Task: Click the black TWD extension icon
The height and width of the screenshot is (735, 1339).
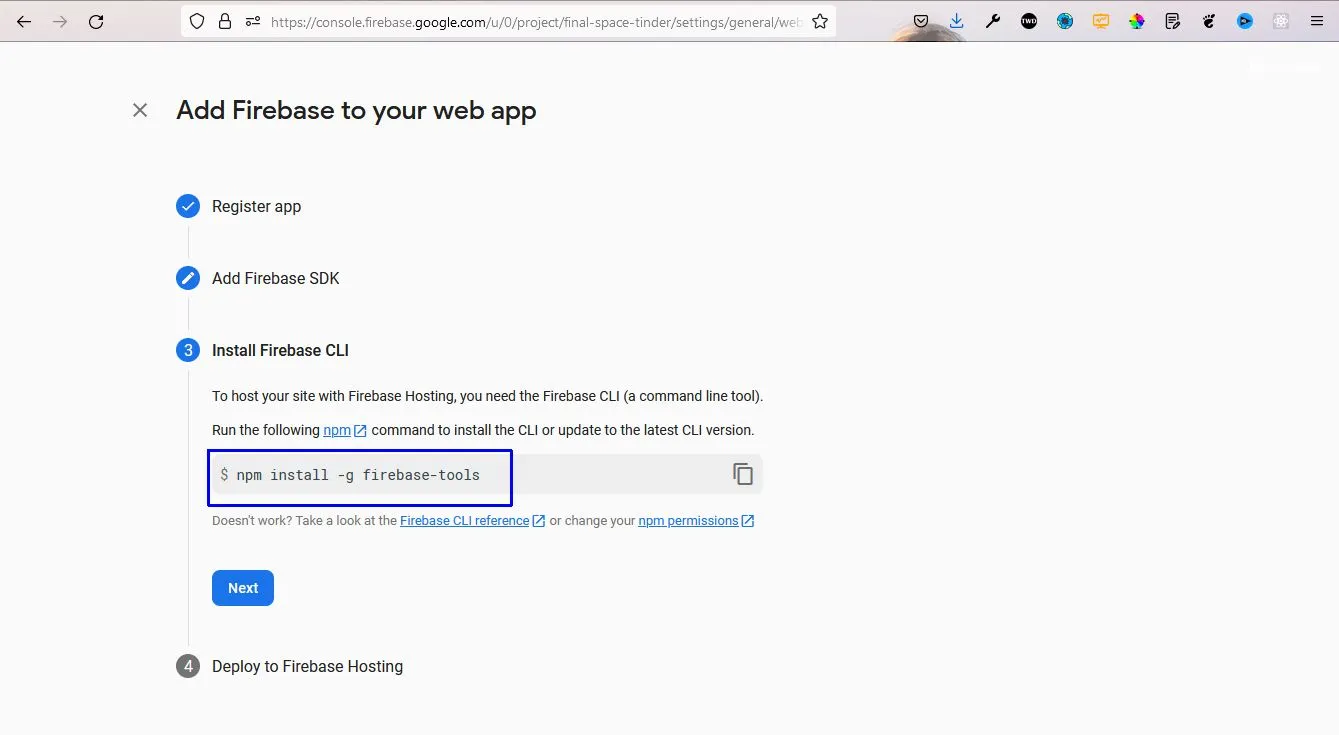Action: click(x=1029, y=21)
